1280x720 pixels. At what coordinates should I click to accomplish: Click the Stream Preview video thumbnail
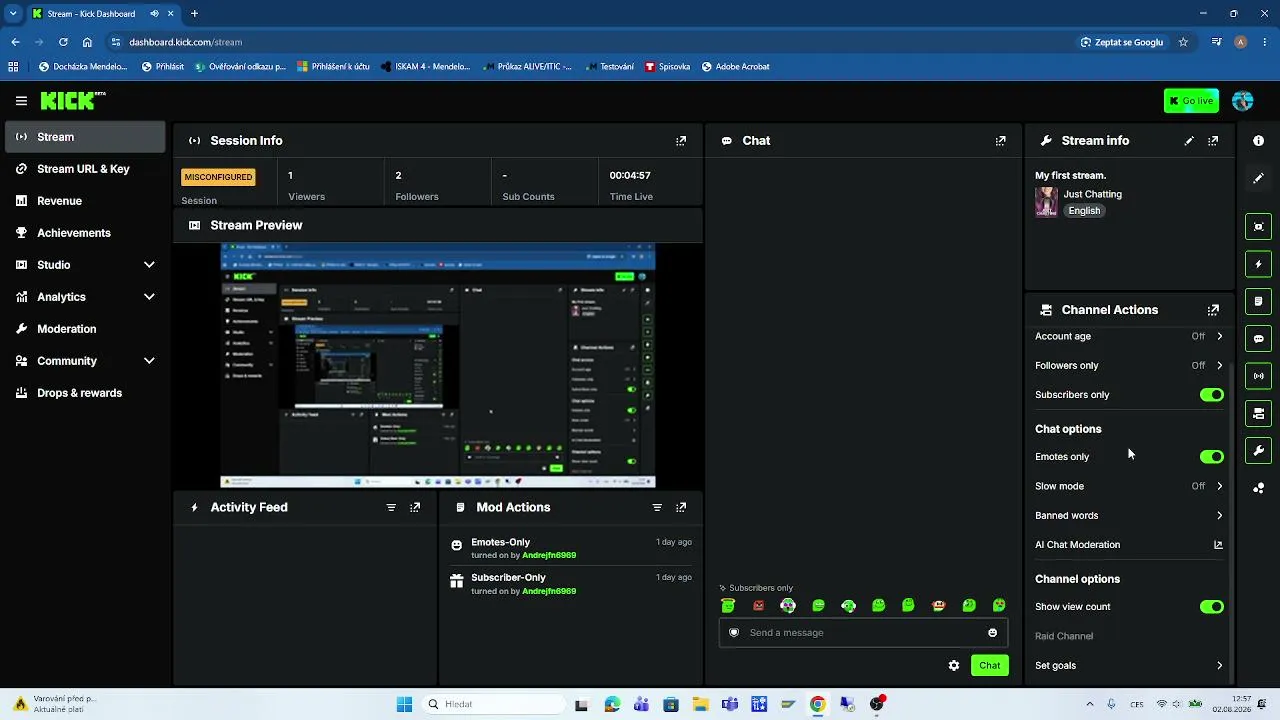438,365
